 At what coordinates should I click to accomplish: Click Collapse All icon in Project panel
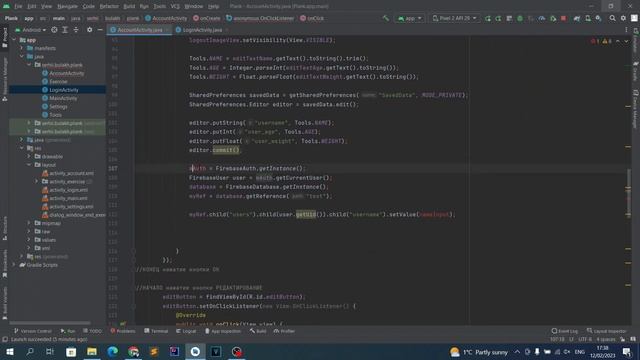[x=76, y=30]
